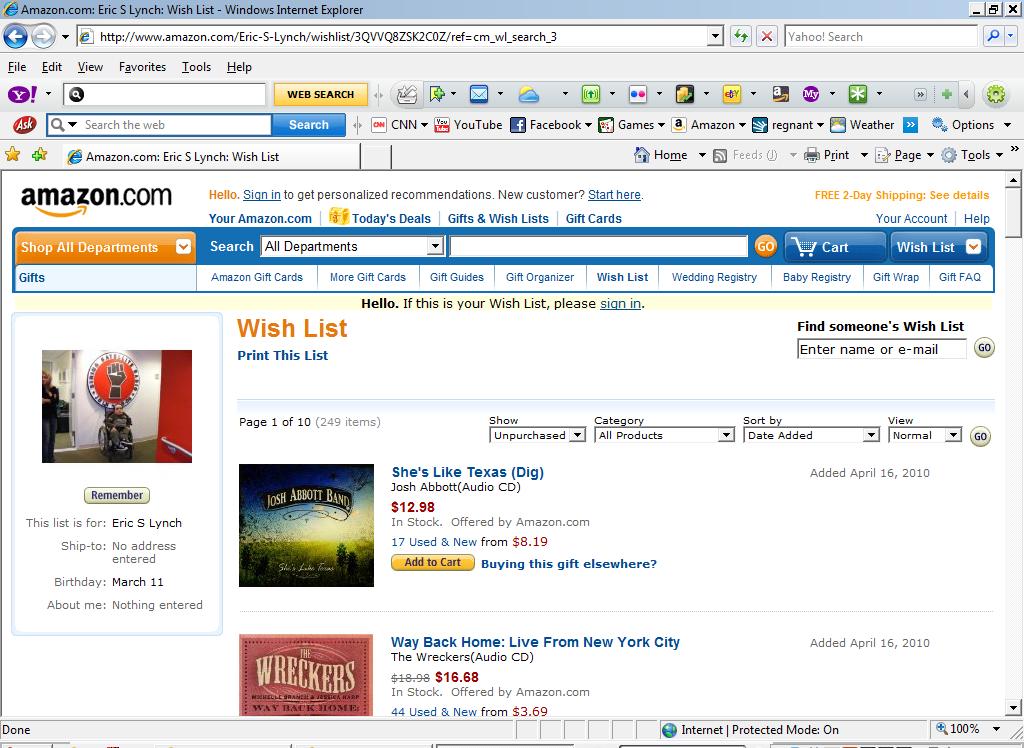Open the Games toolbar shortcut

pos(631,125)
